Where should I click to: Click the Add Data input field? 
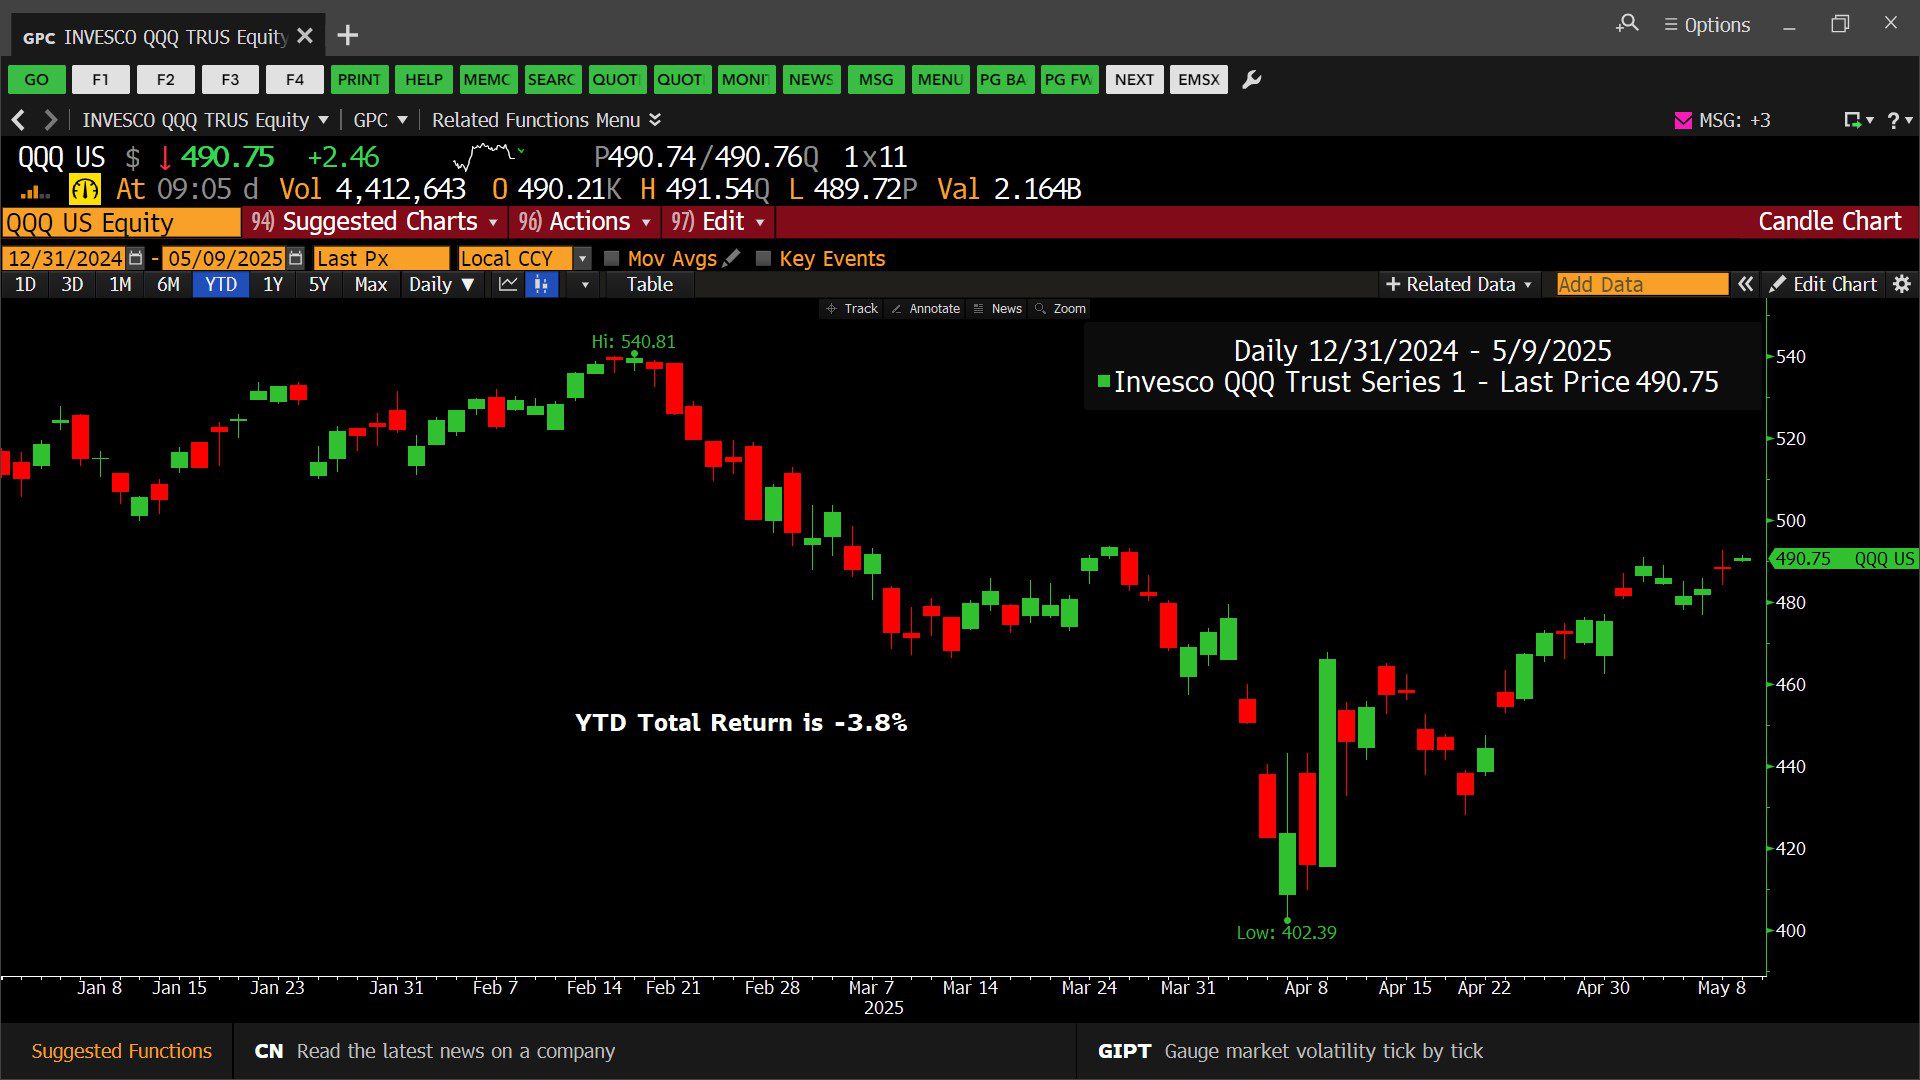pos(1641,285)
